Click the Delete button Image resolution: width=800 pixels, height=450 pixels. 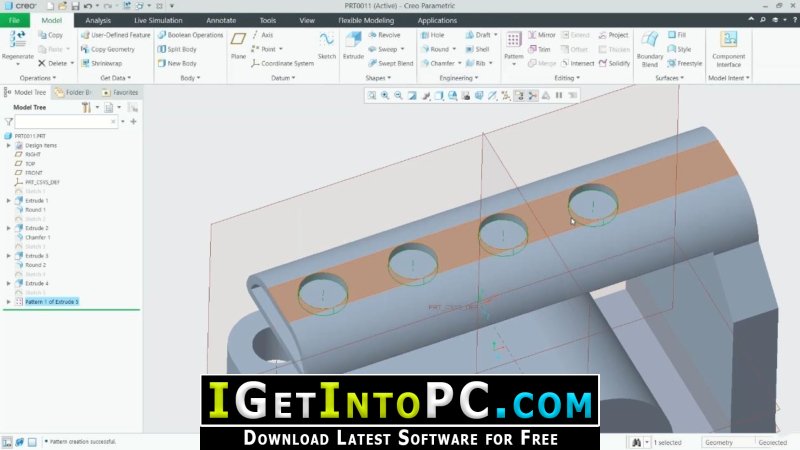tap(53, 64)
